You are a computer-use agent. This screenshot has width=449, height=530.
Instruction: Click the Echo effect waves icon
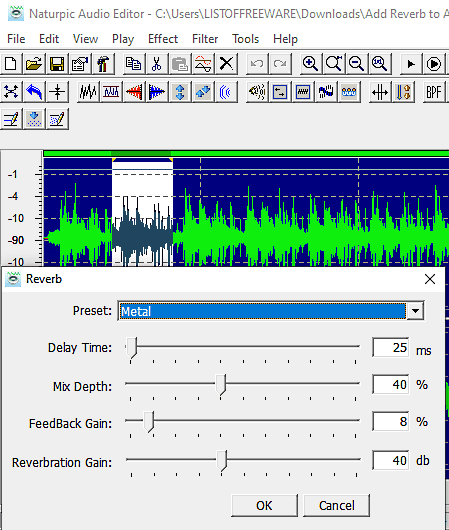click(x=226, y=92)
